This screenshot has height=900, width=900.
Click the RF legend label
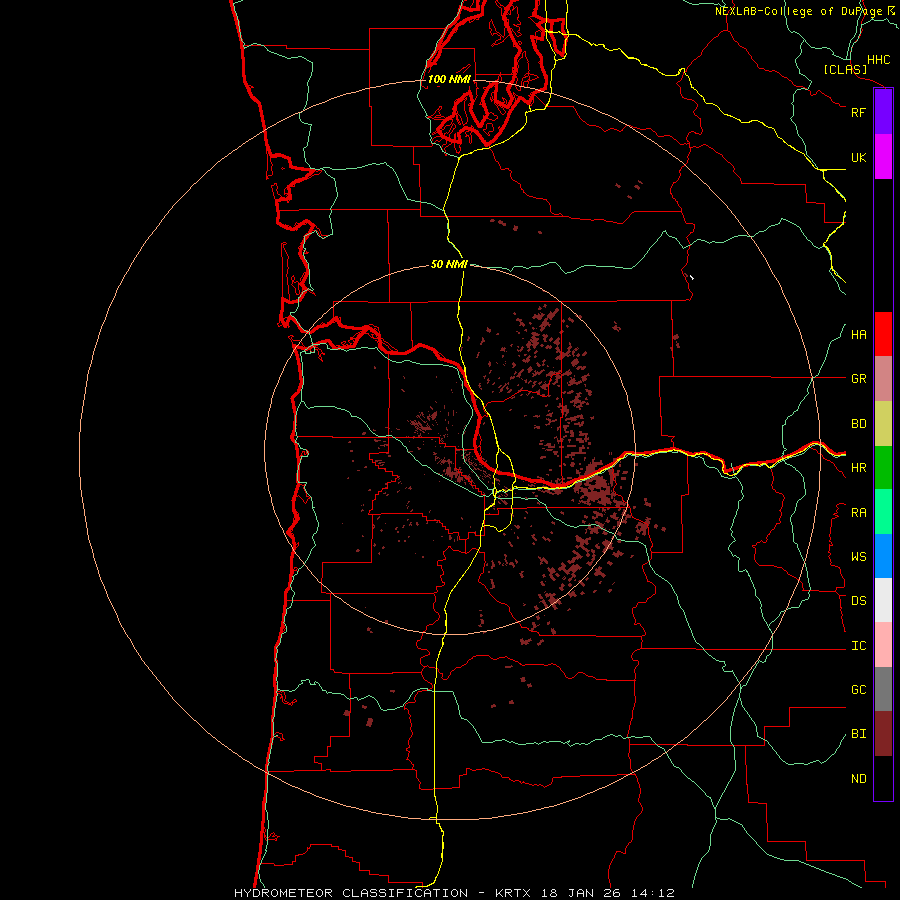pos(858,112)
